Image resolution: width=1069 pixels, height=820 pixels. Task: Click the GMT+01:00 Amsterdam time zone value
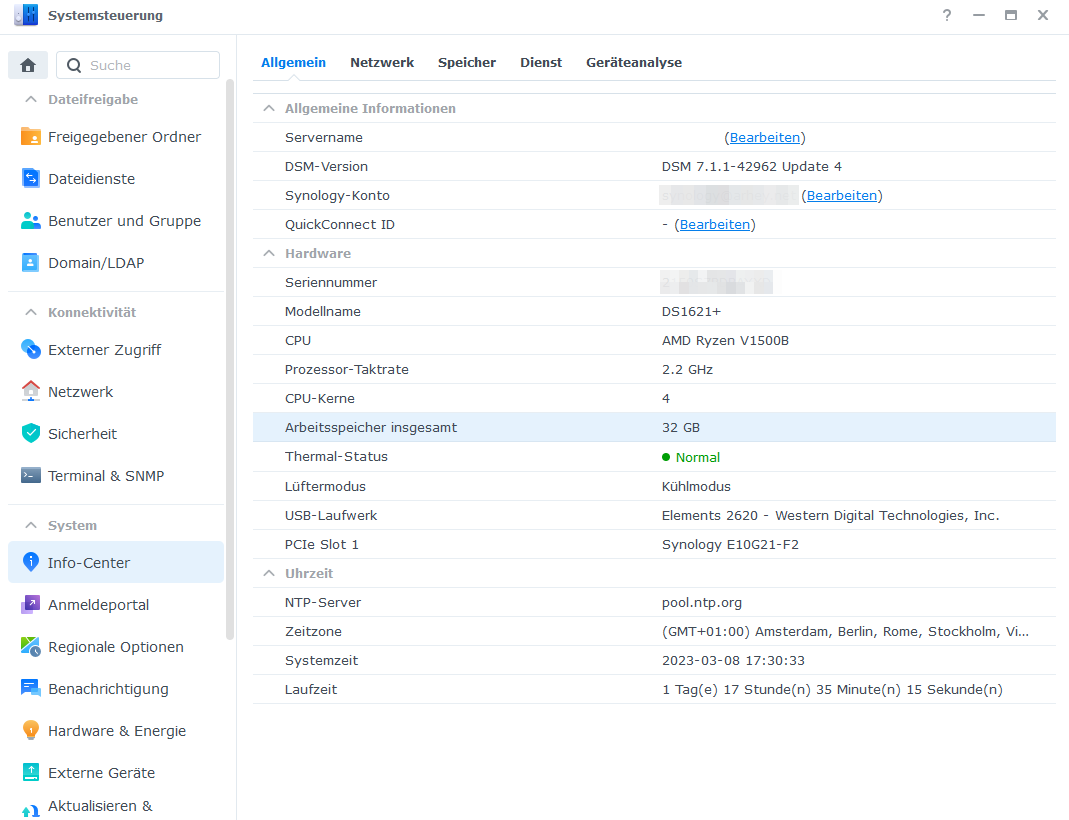coord(845,632)
